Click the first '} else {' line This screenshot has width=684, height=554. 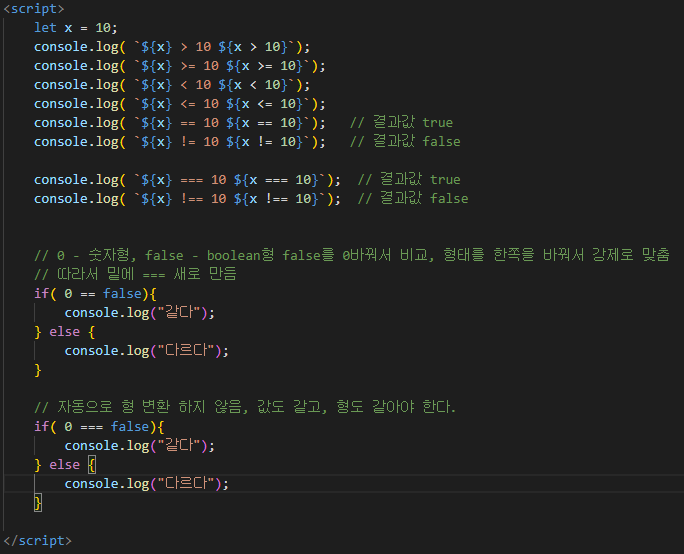point(65,332)
